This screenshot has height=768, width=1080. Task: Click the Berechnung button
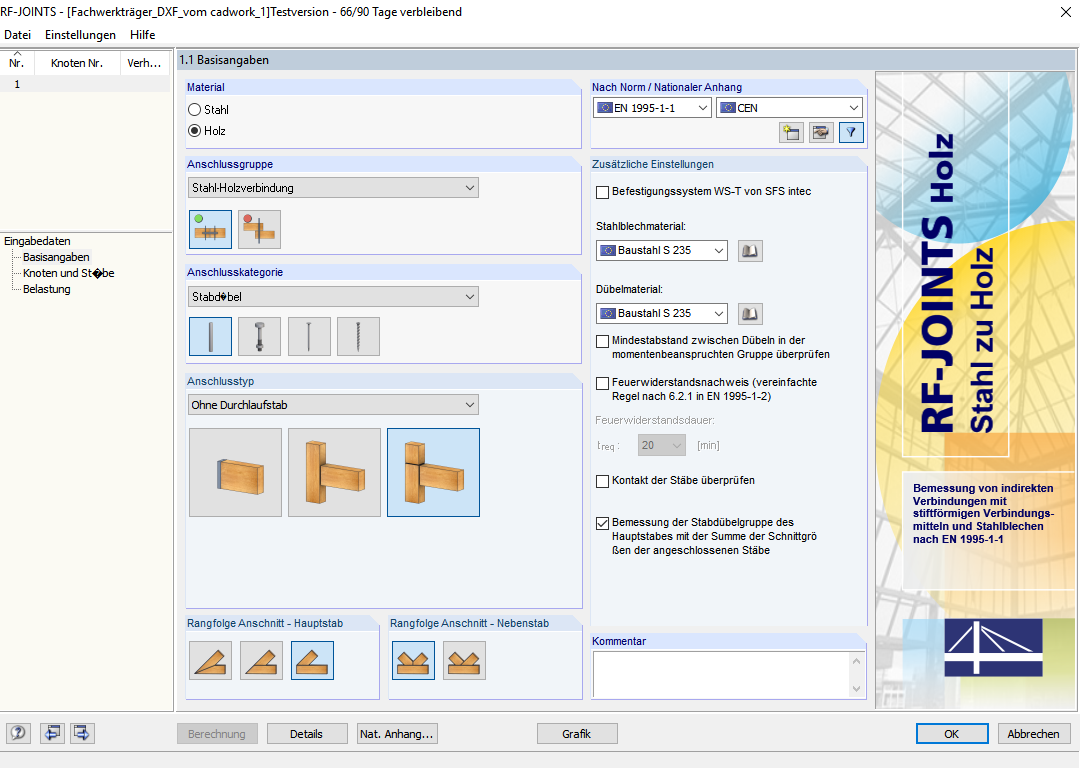coord(217,734)
